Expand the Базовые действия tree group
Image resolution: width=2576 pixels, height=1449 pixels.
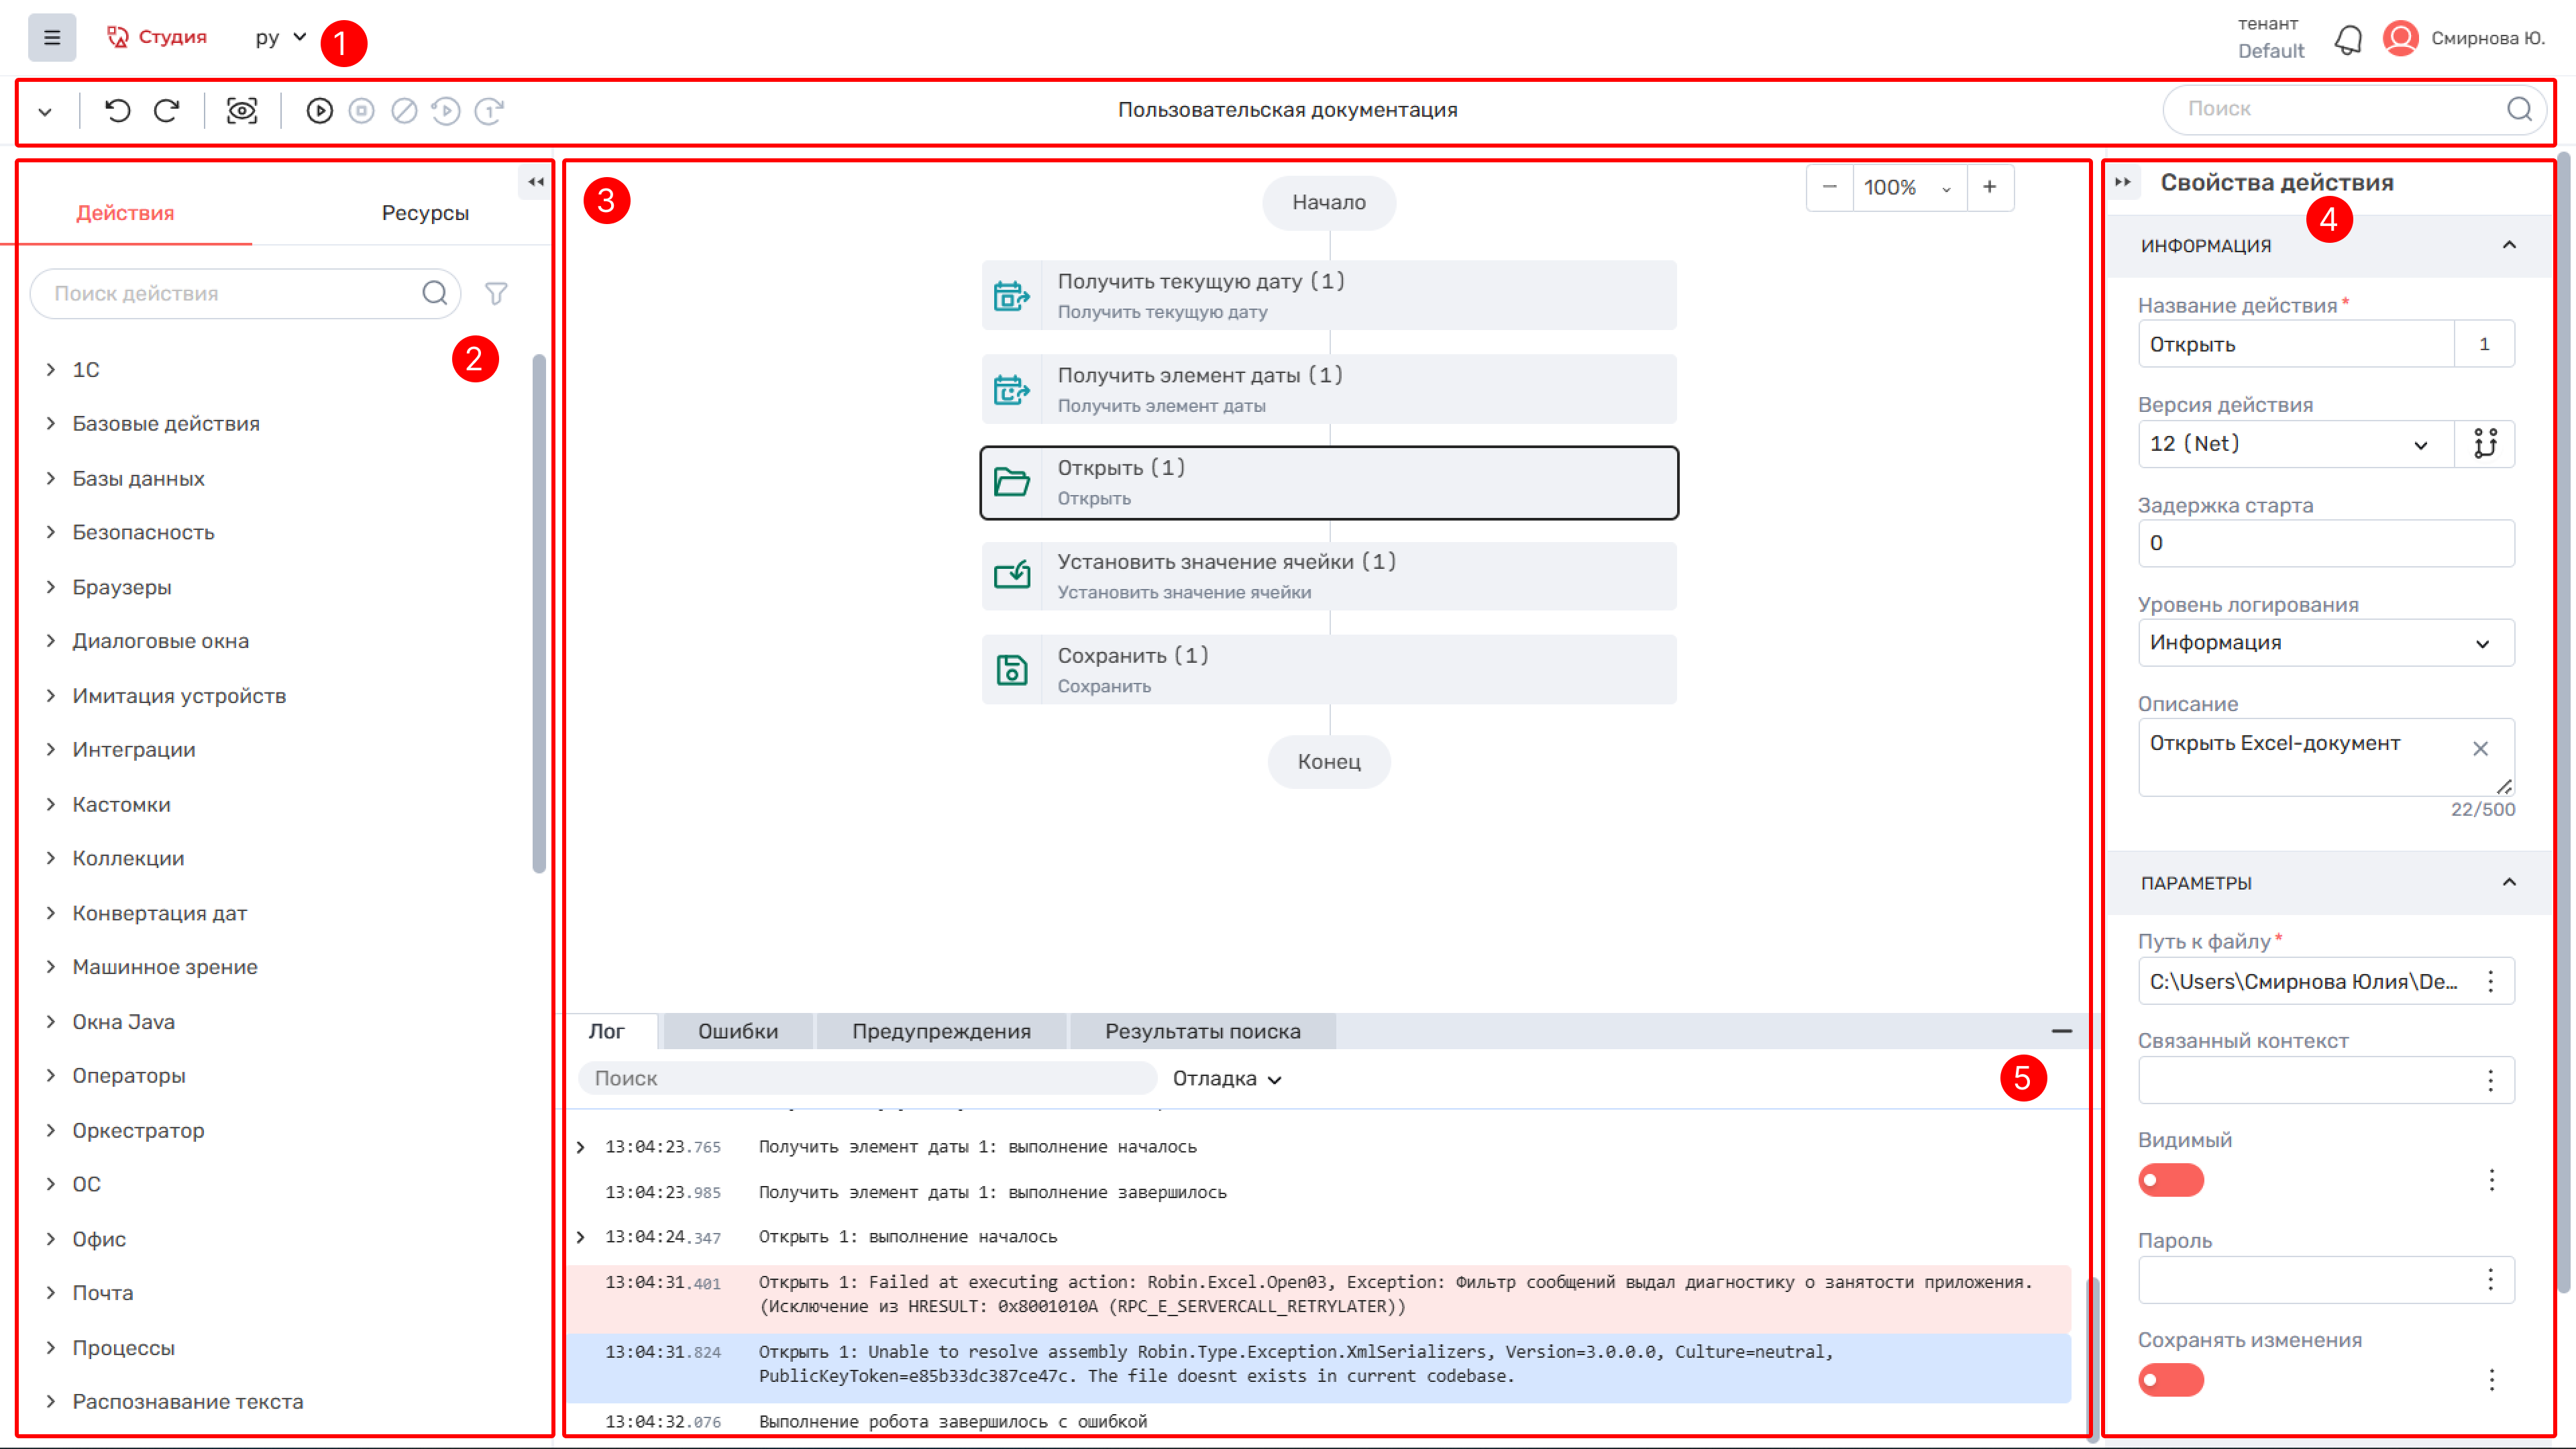tap(165, 424)
